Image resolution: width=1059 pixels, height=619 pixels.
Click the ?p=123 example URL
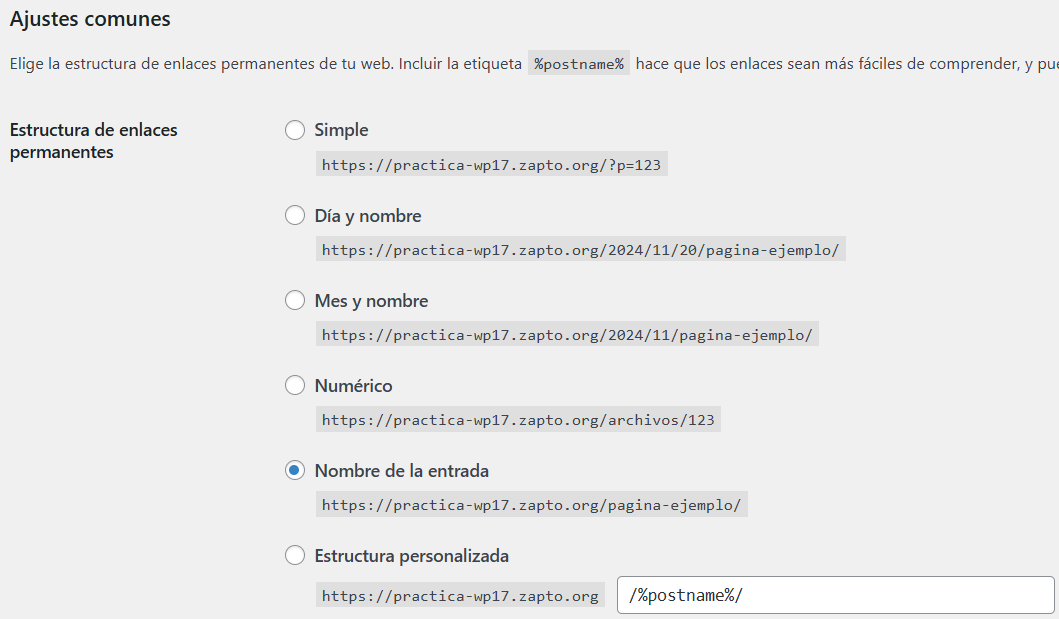click(x=491, y=166)
